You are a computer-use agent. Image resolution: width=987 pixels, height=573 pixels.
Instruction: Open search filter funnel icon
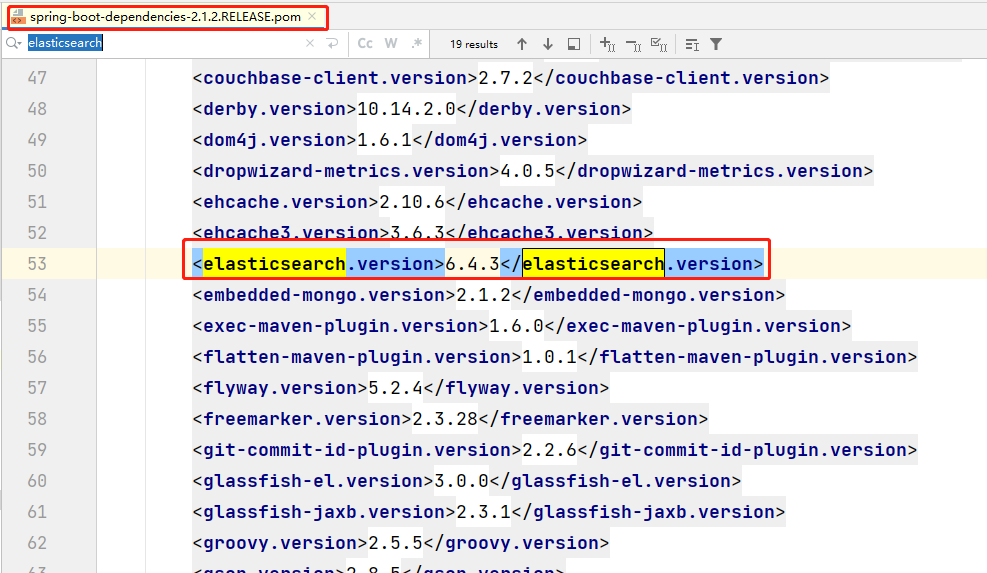coord(716,44)
